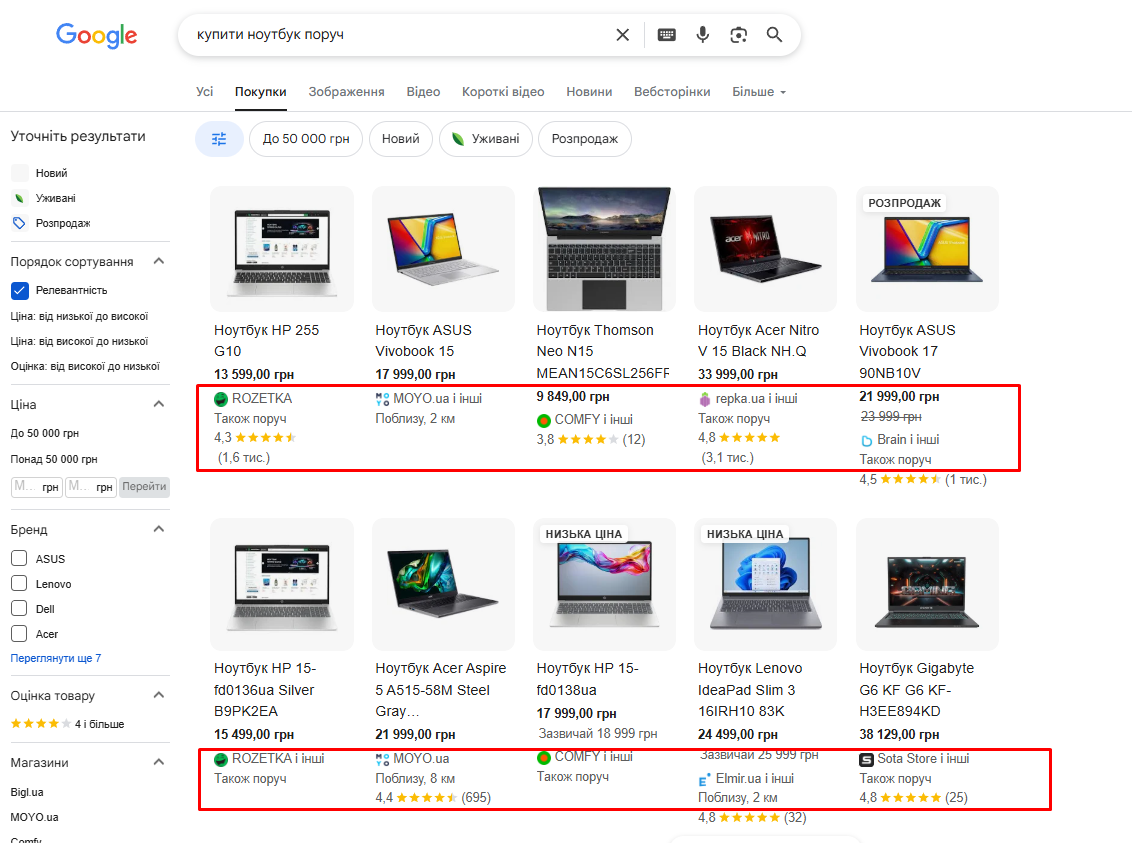Sort by Ціна: від високої до низької
Screen dimensions: 1132x843
tap(79, 341)
